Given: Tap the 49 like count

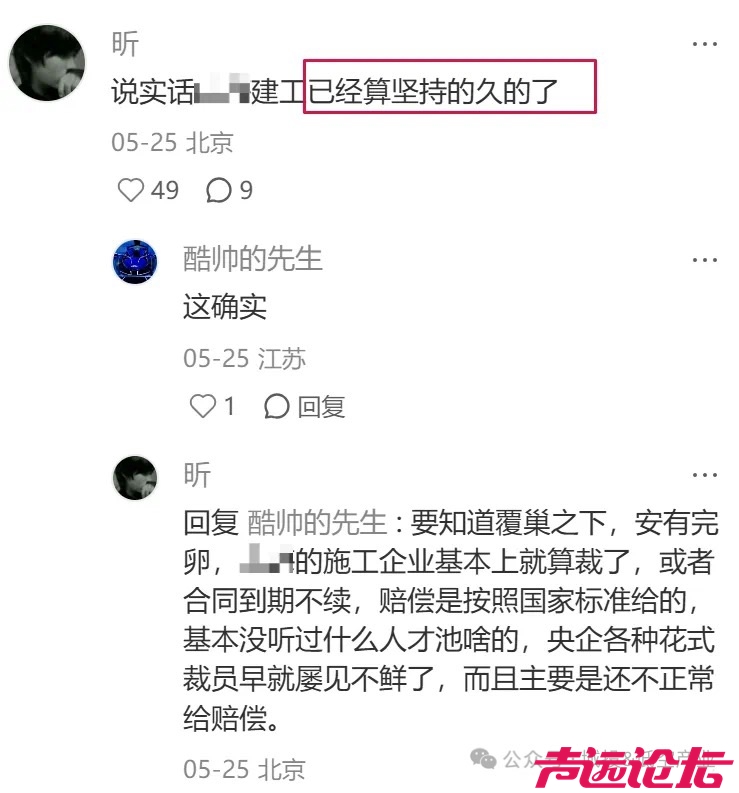Looking at the screenshot, I should coord(165,191).
